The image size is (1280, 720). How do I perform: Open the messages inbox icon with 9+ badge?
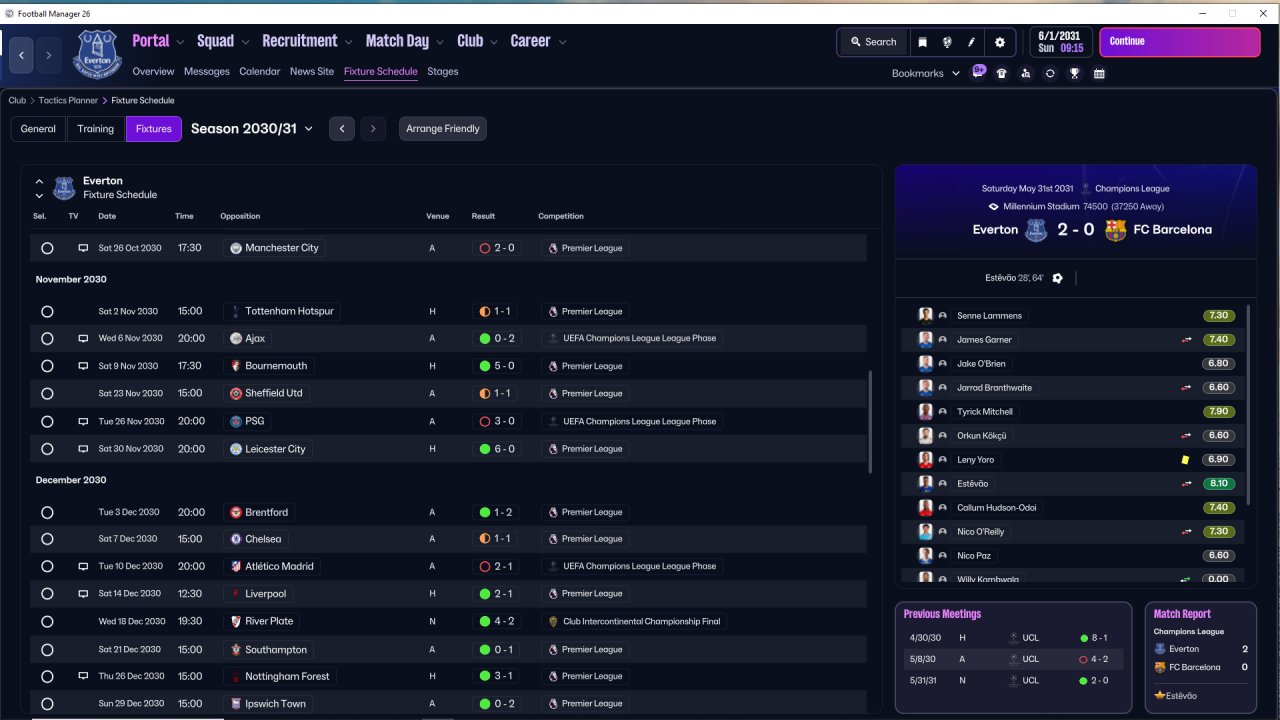[979, 72]
